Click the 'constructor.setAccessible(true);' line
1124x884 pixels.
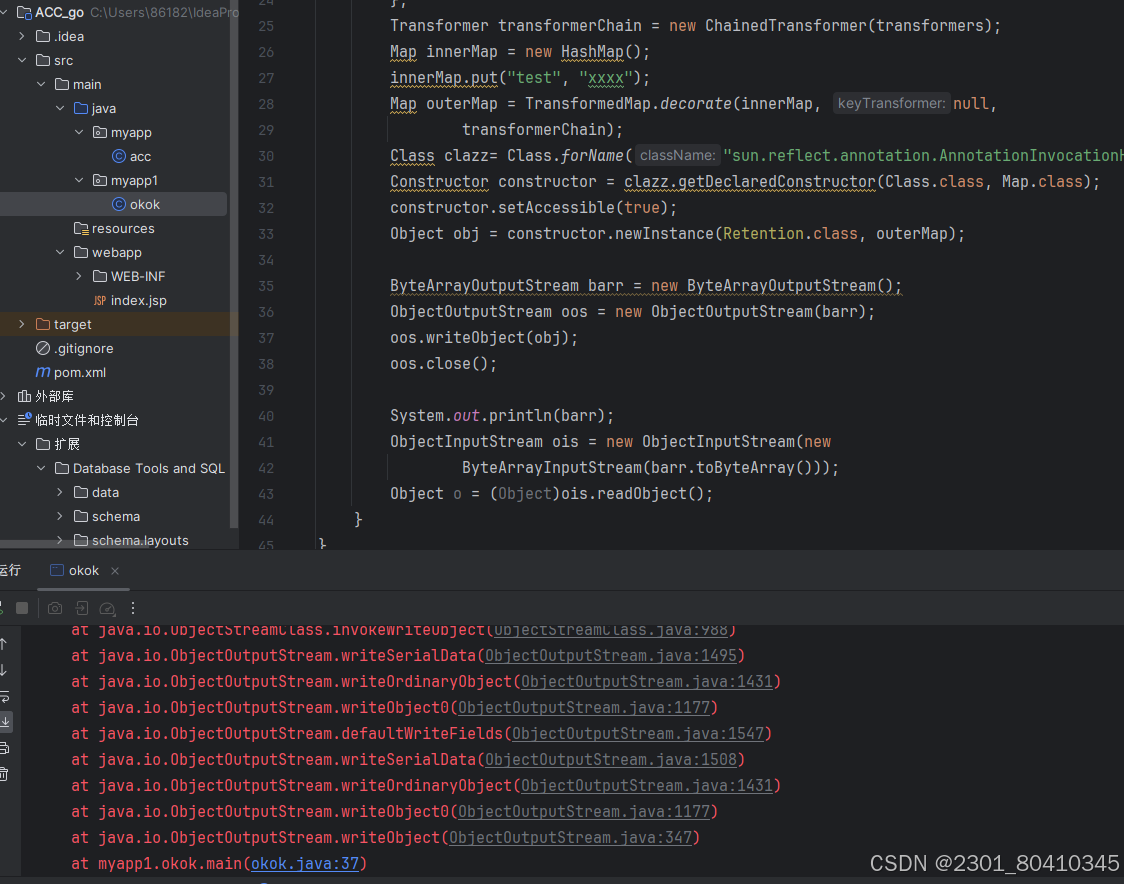click(x=533, y=208)
